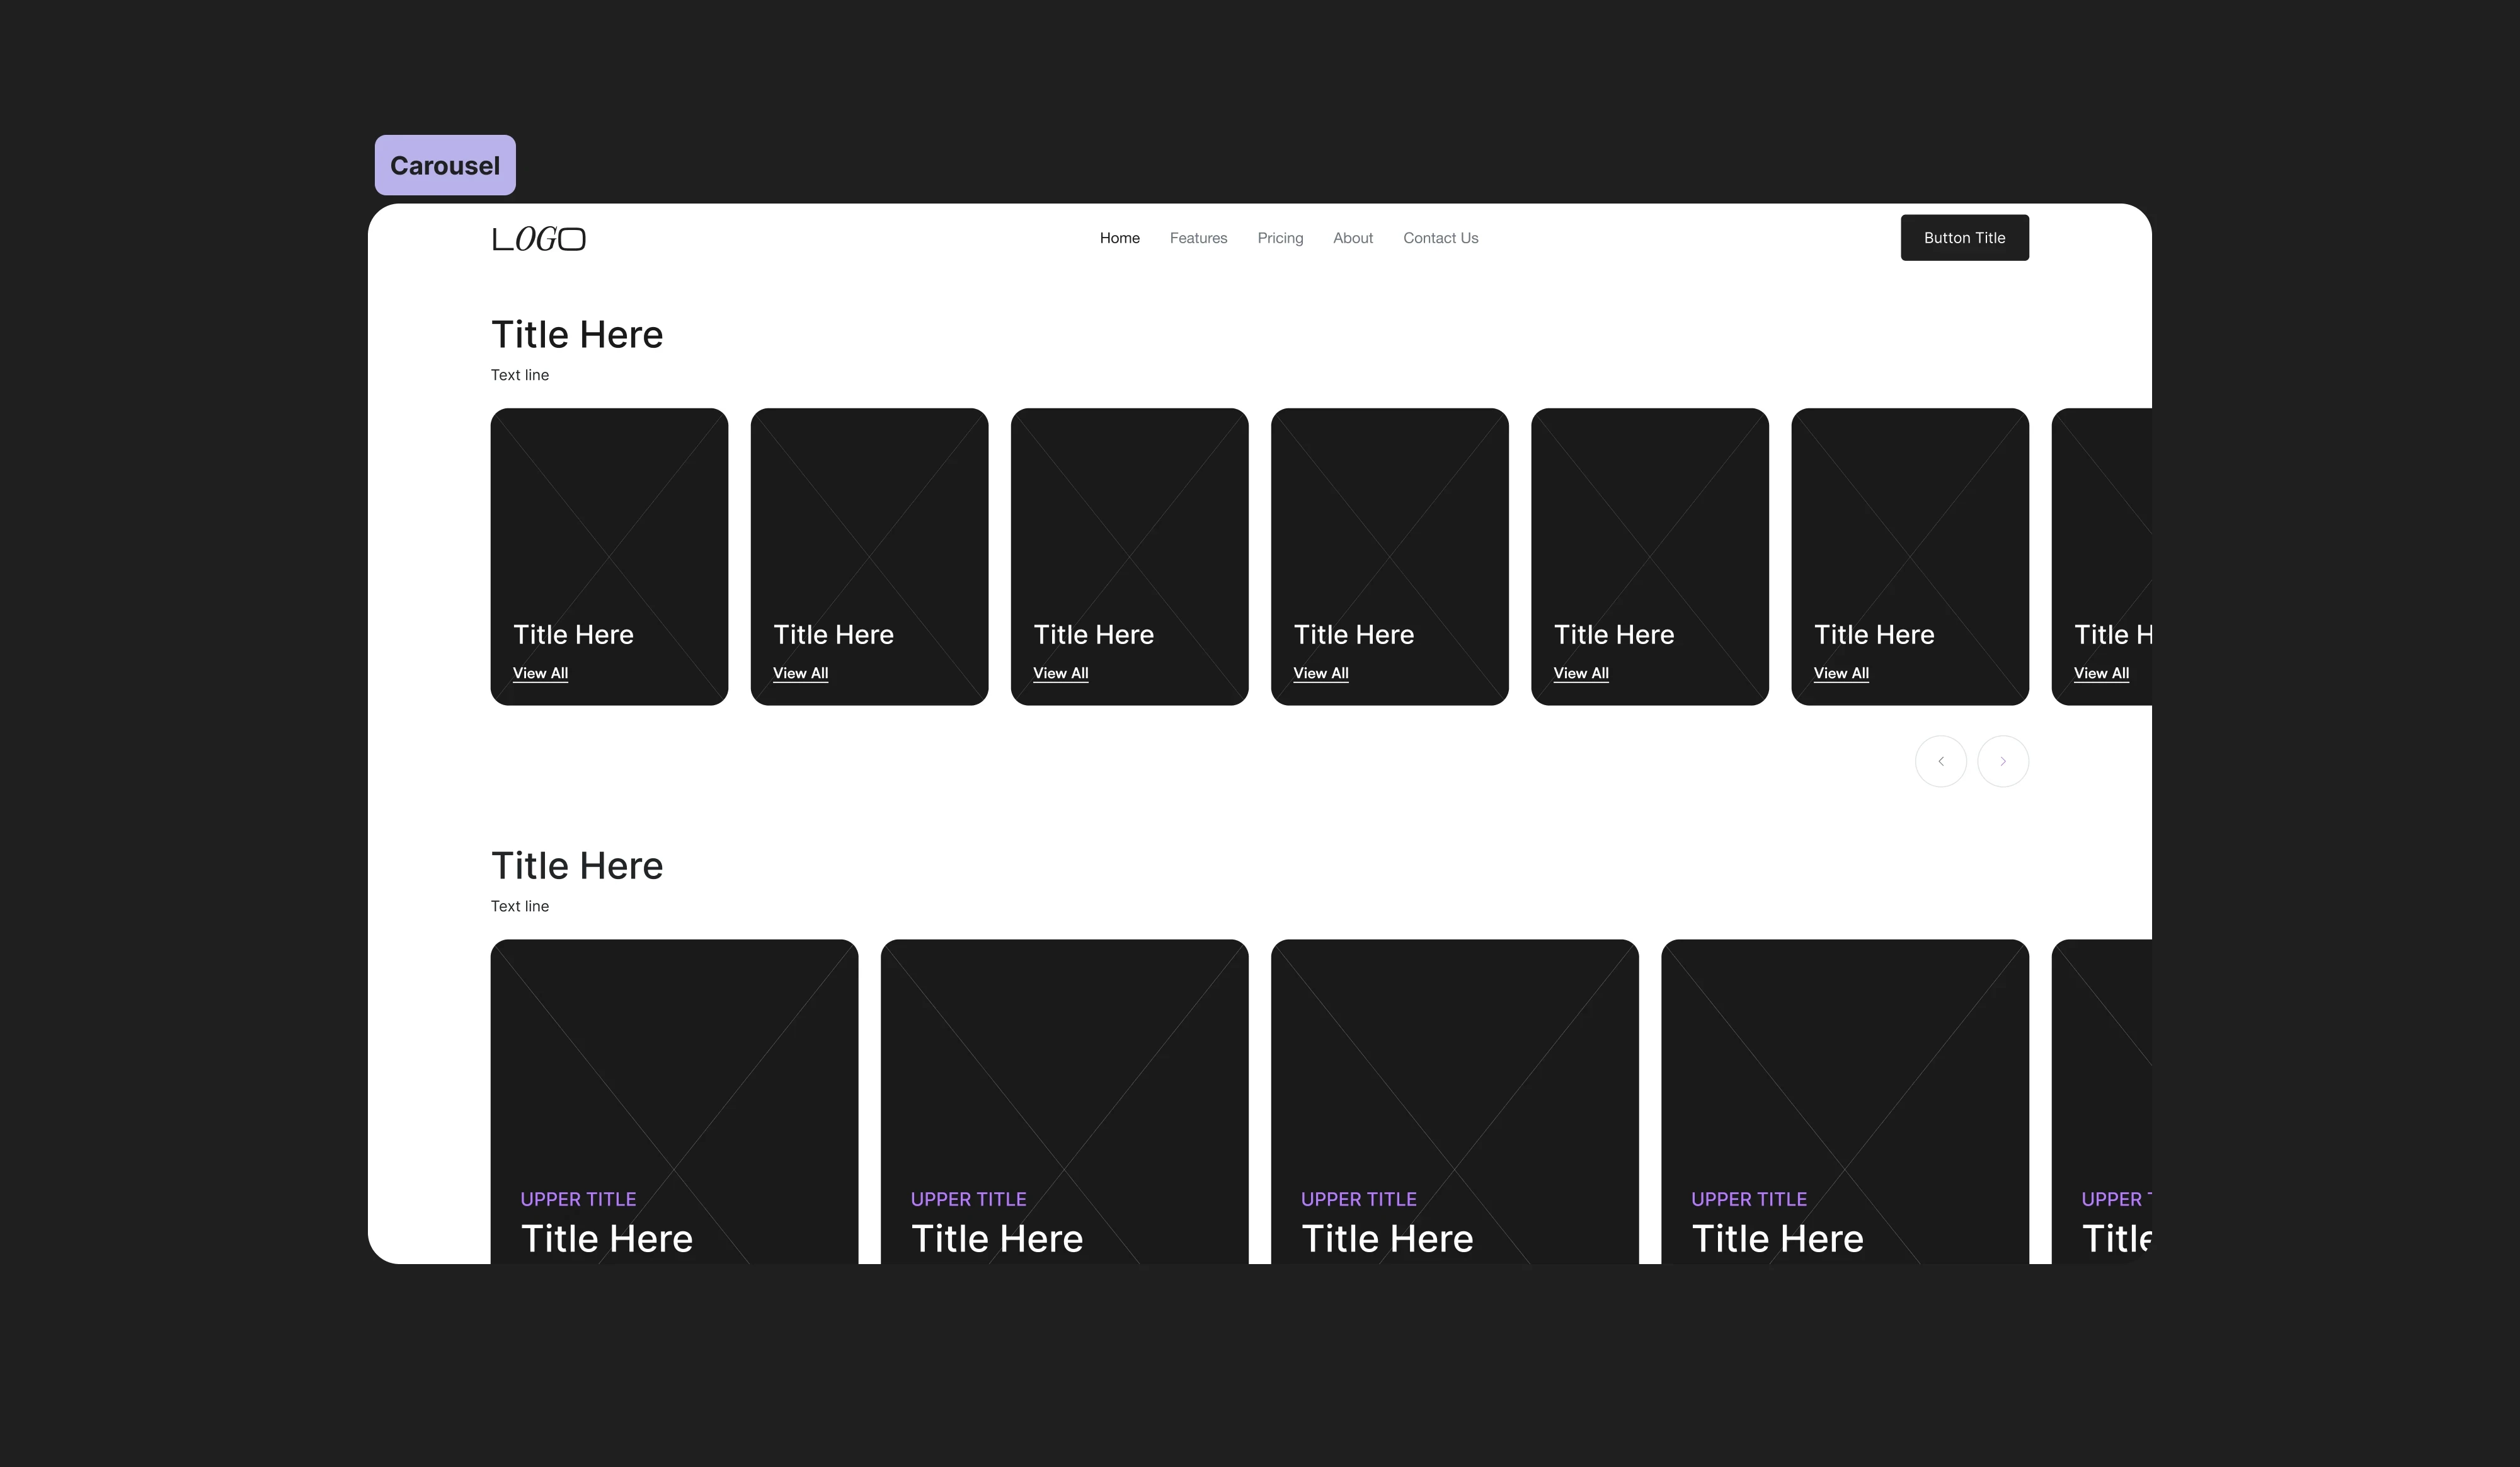Click View All on the first card
The image size is (2520, 1467).
[x=540, y=673]
